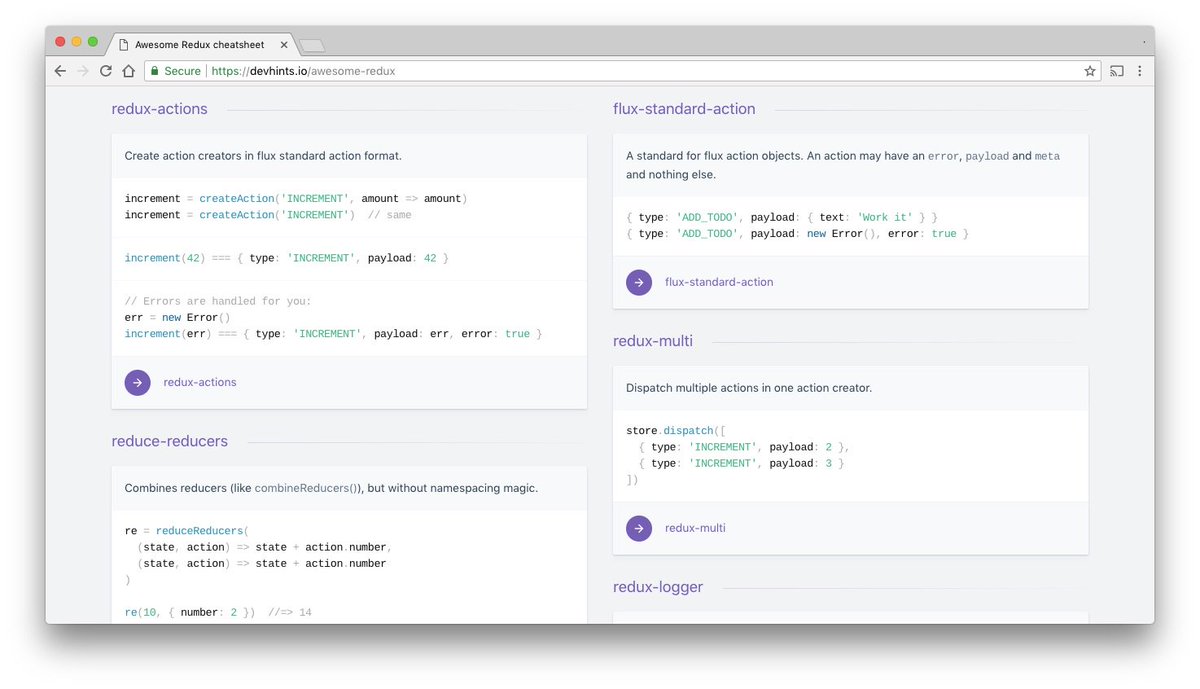This screenshot has width=1200, height=689.
Task: Click the code line 're(10, { number: 2 }) //=> 14'
Action: coord(218,612)
